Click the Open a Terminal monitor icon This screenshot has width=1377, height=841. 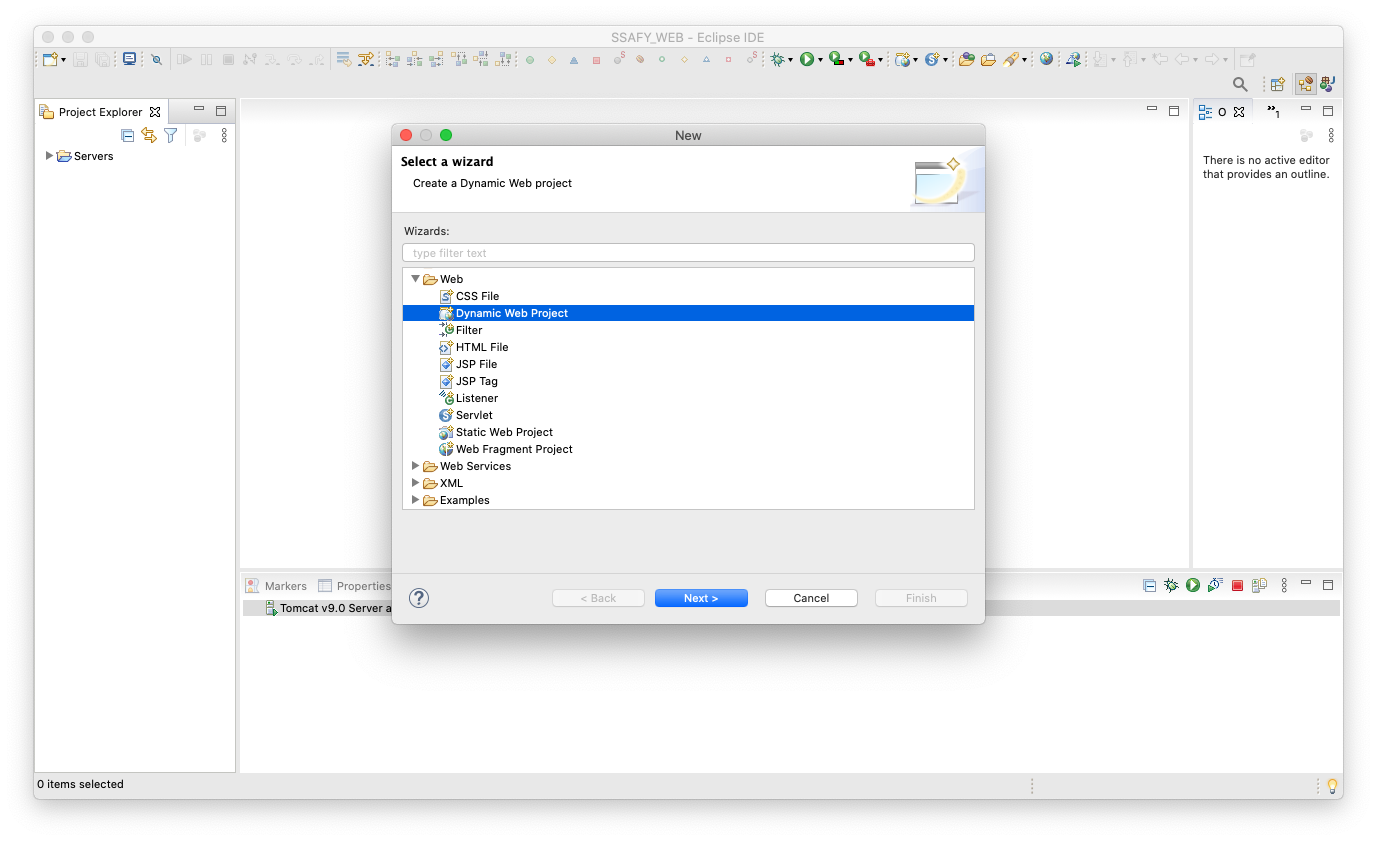coord(129,59)
